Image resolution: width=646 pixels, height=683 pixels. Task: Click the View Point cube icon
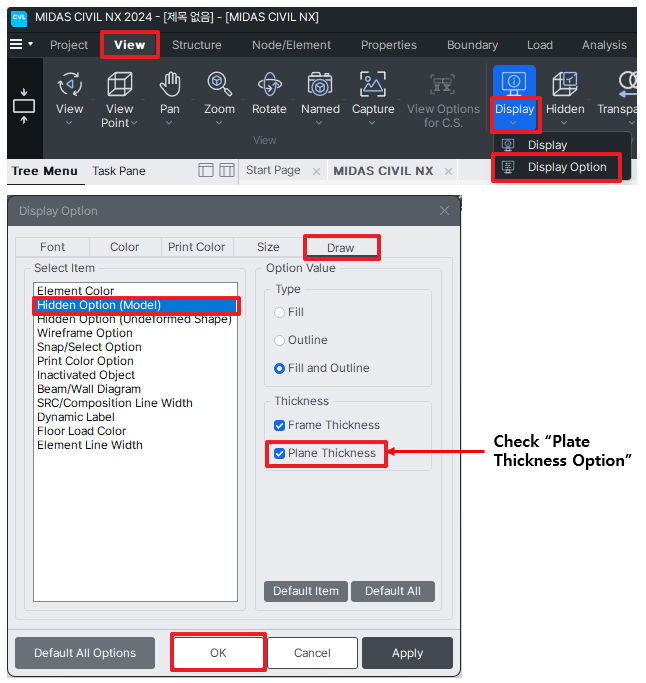point(119,84)
